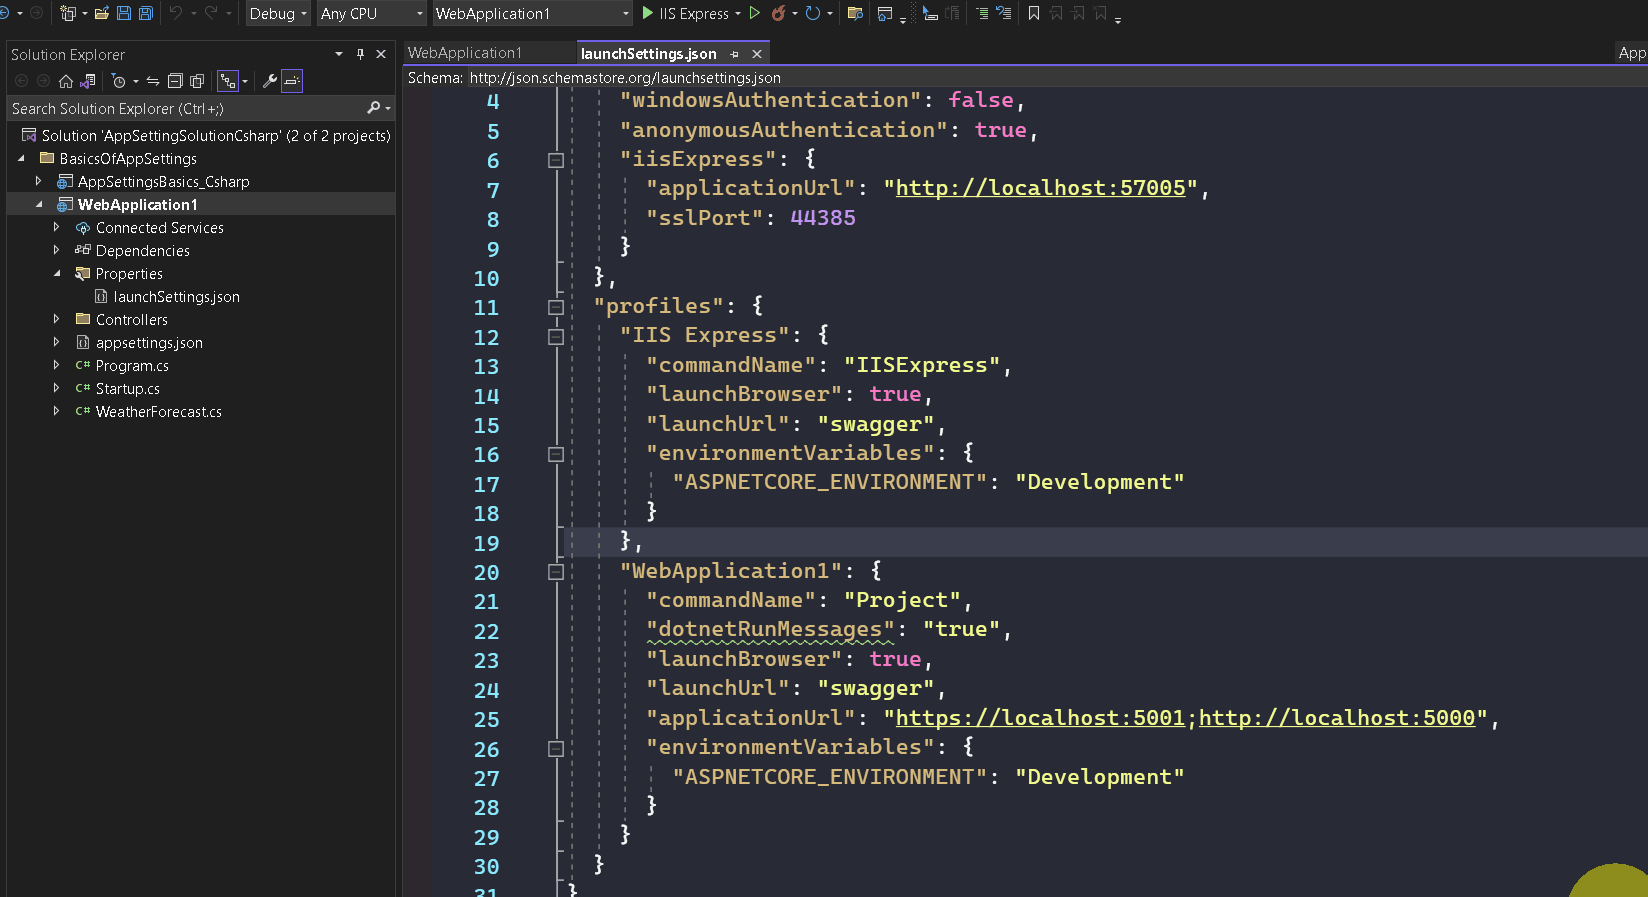Expand the Controllers folder arrow

57,319
